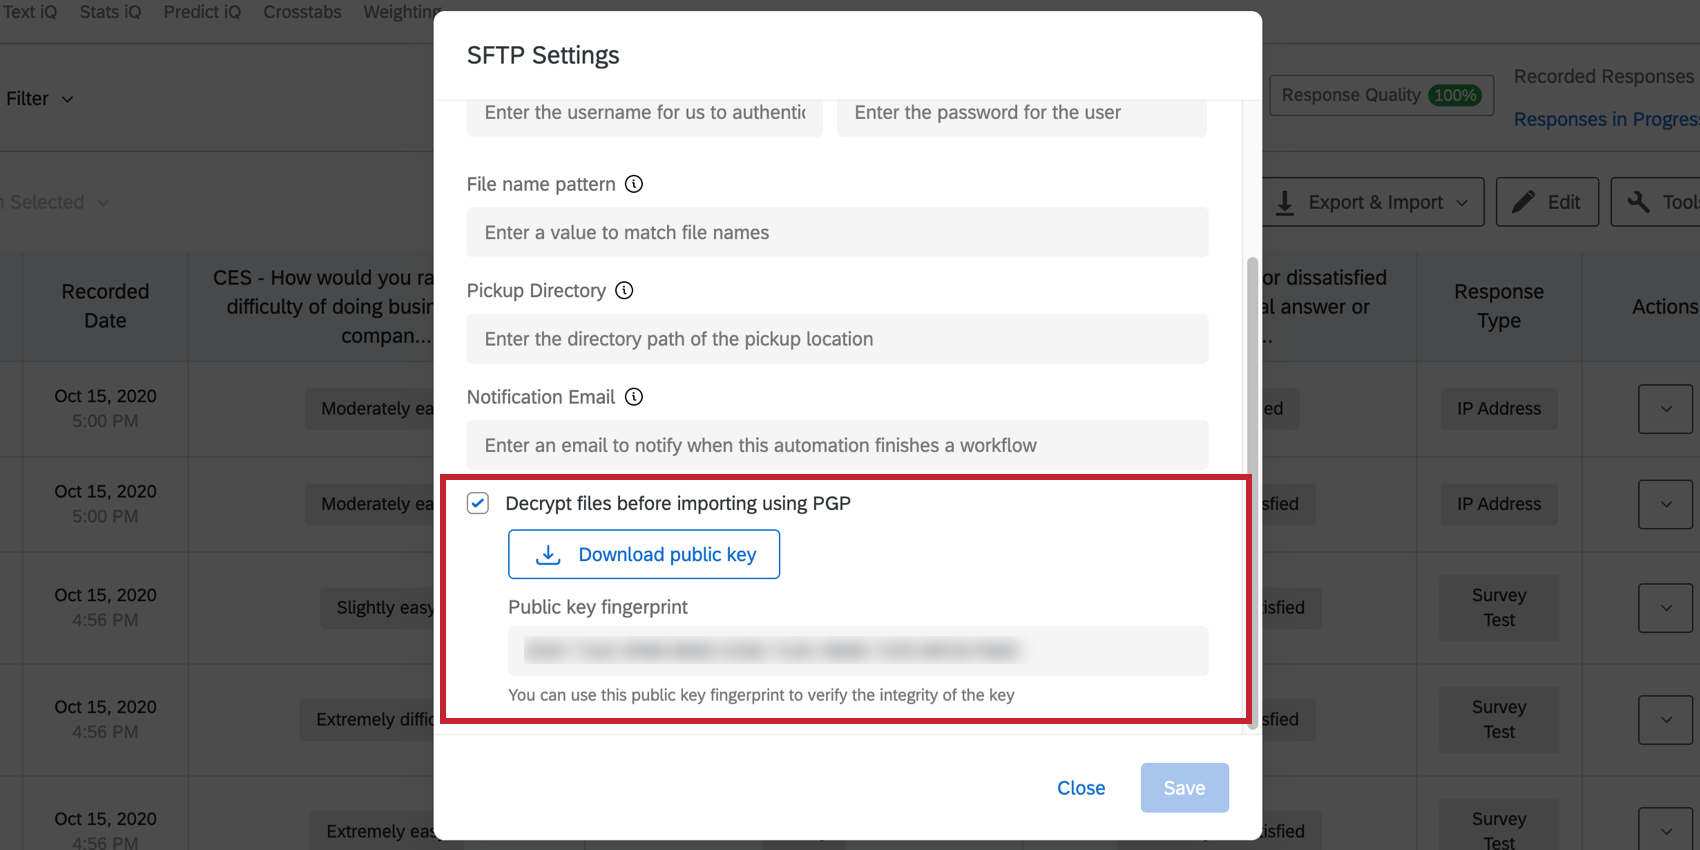The width and height of the screenshot is (1700, 850).
Task: Select the pencil icon on the Edit button
Action: [x=1525, y=201]
